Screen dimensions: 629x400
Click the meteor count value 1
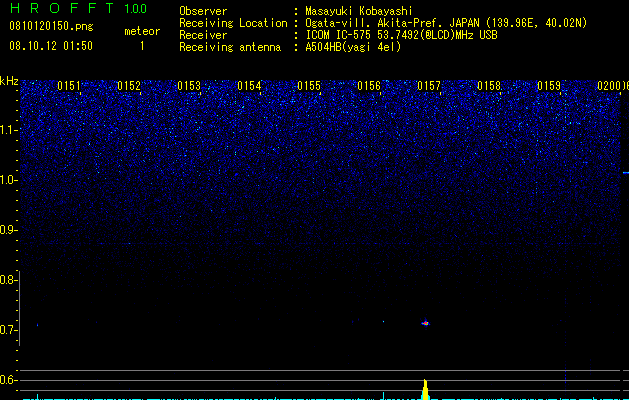pyautogui.click(x=142, y=46)
